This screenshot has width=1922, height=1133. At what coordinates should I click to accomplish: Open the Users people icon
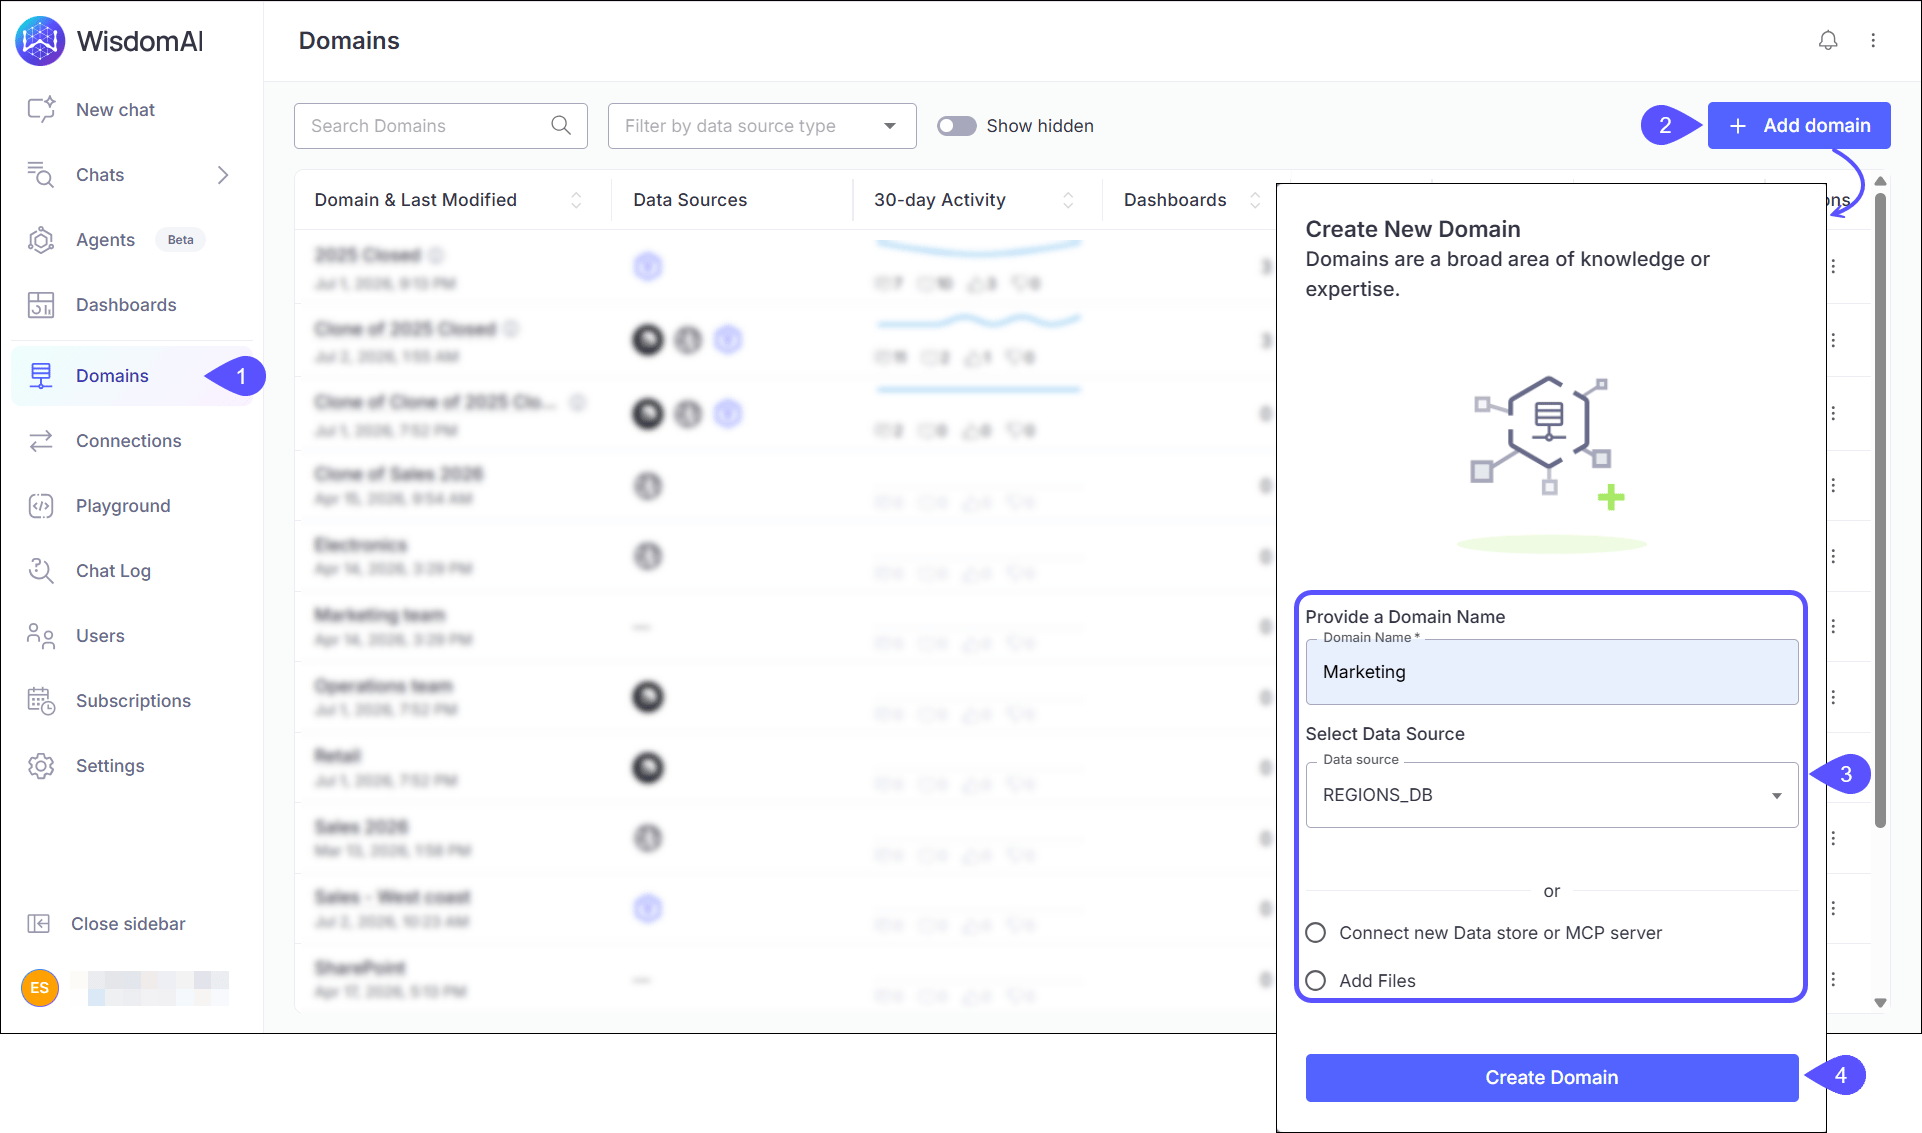(41, 636)
